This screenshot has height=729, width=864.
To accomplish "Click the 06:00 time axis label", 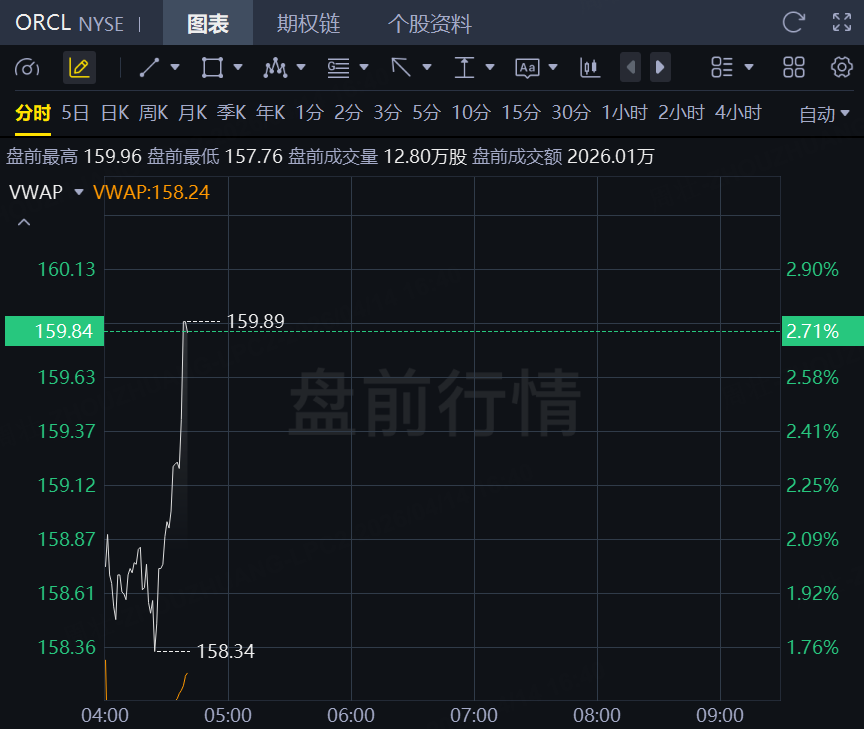I will (x=351, y=715).
